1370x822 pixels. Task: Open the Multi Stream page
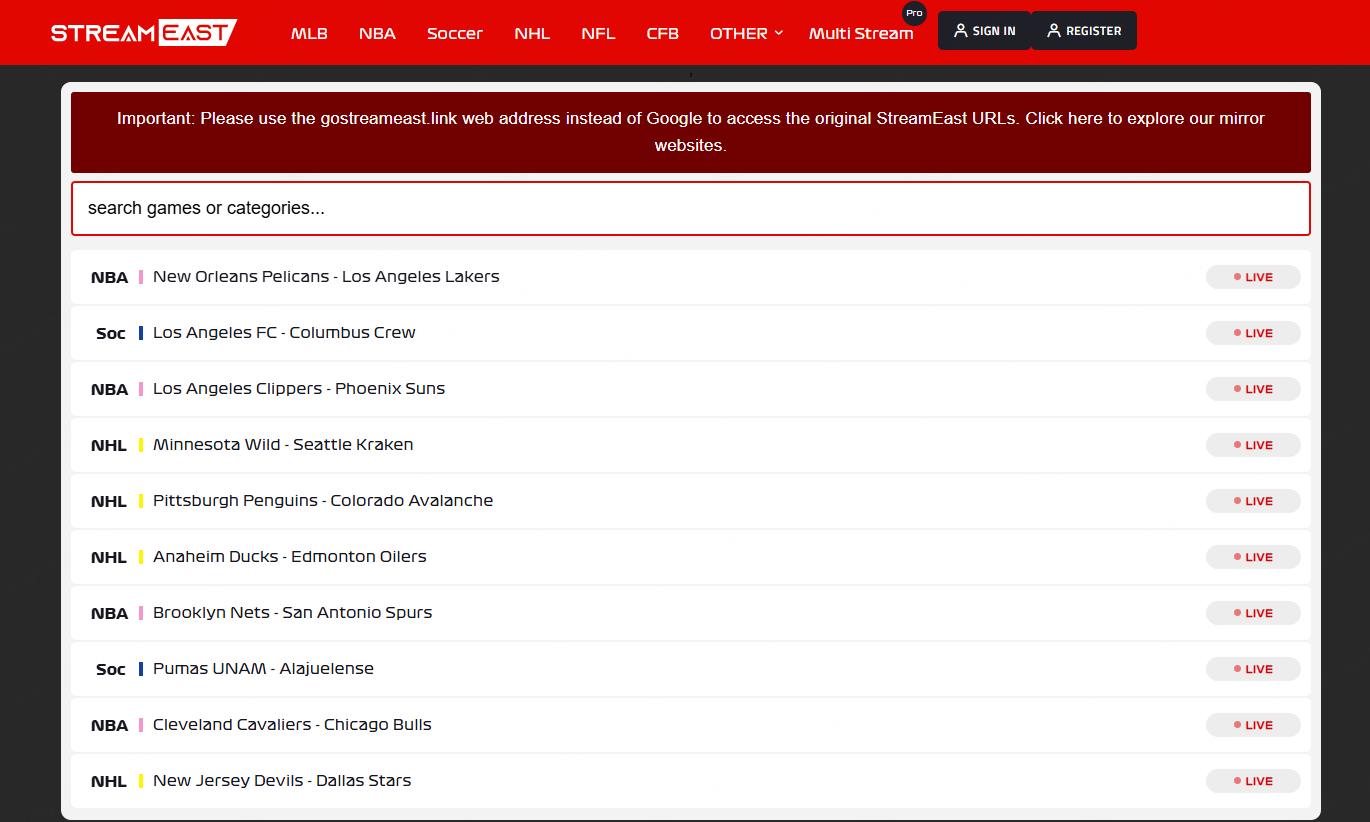860,33
